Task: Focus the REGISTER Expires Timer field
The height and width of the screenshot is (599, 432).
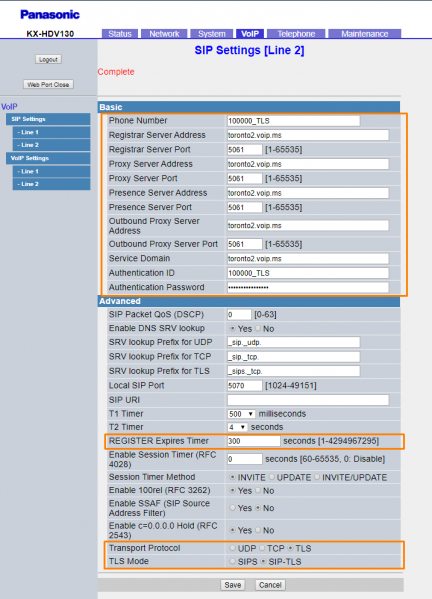Action: pos(254,441)
